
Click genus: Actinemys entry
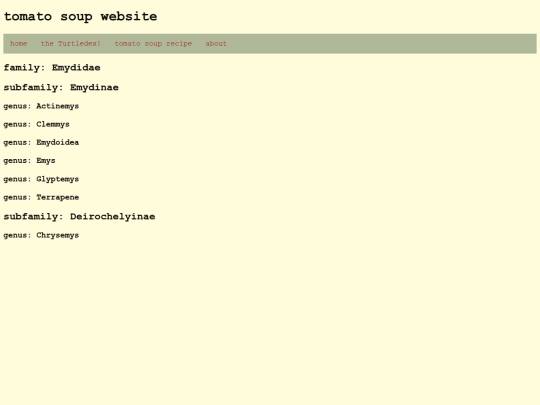(41, 106)
